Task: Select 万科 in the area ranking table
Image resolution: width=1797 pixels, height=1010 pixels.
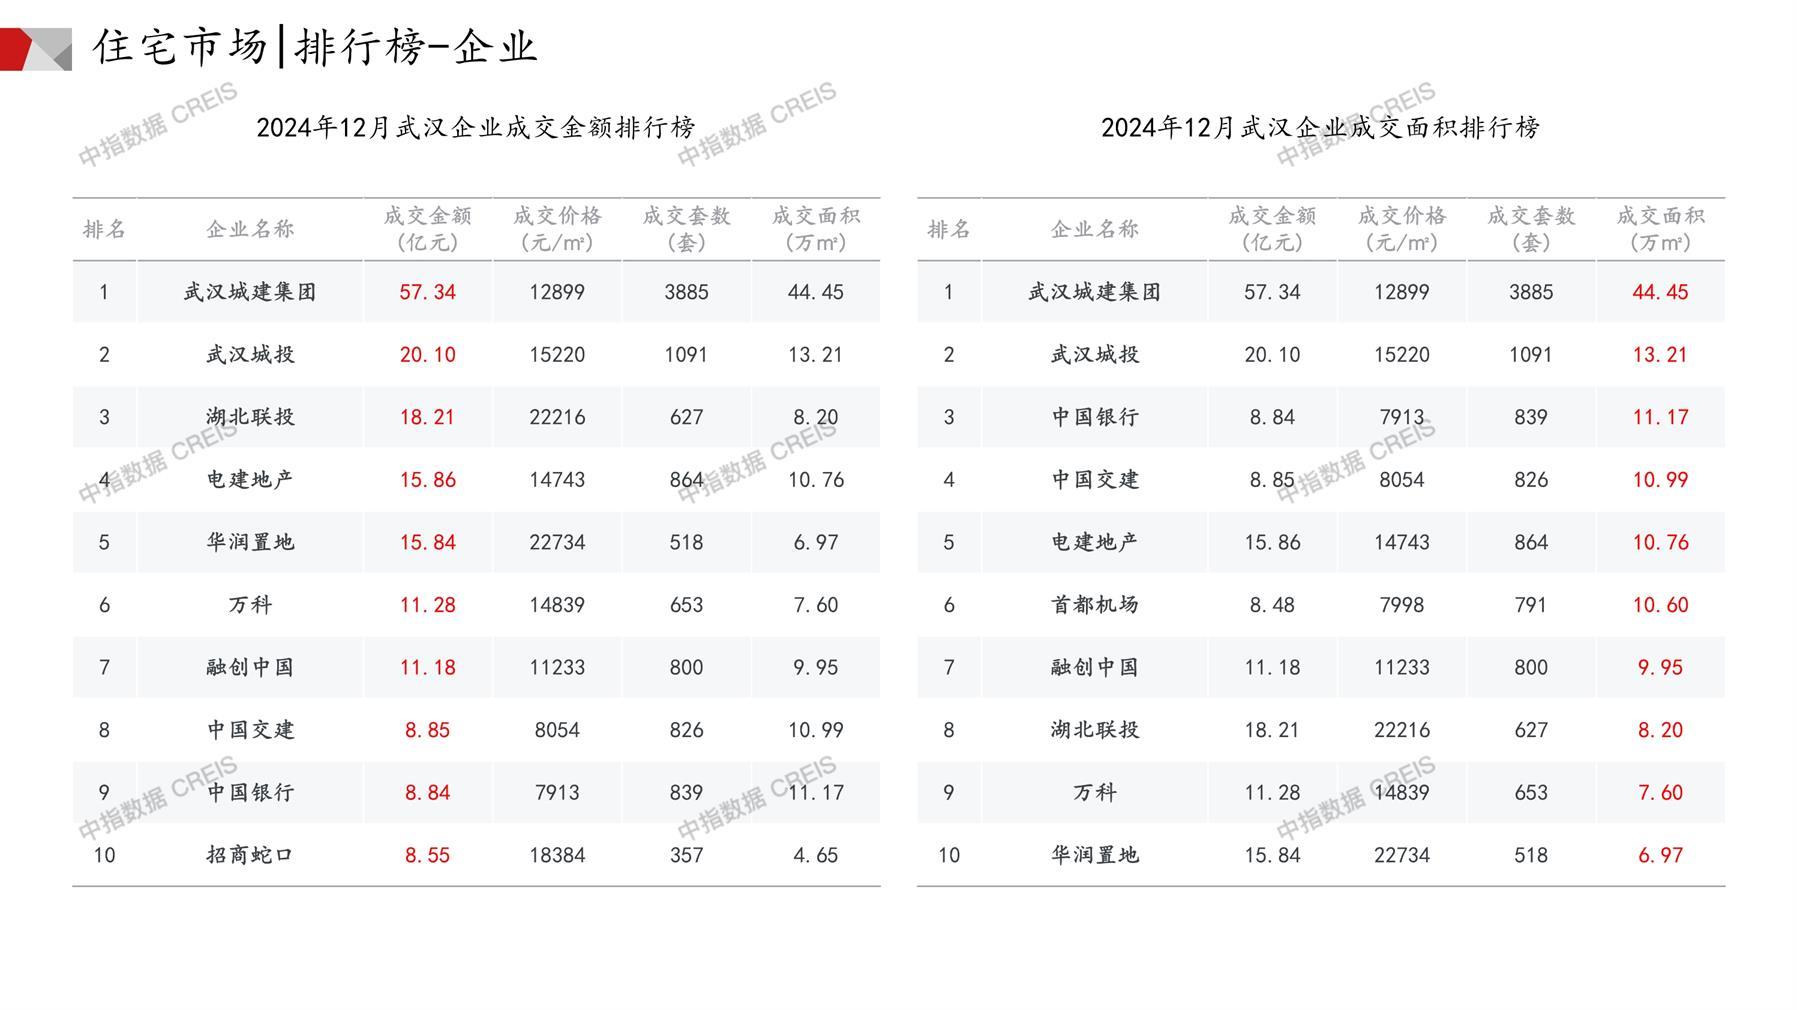Action: coord(1094,792)
